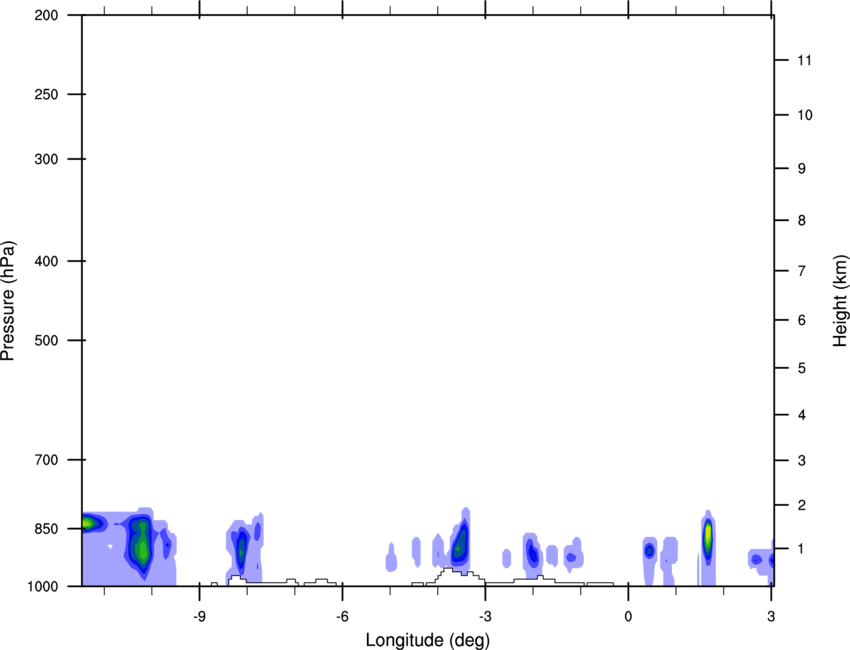Click the Longitude (deg) axis title
The image size is (850, 650).
428,640
